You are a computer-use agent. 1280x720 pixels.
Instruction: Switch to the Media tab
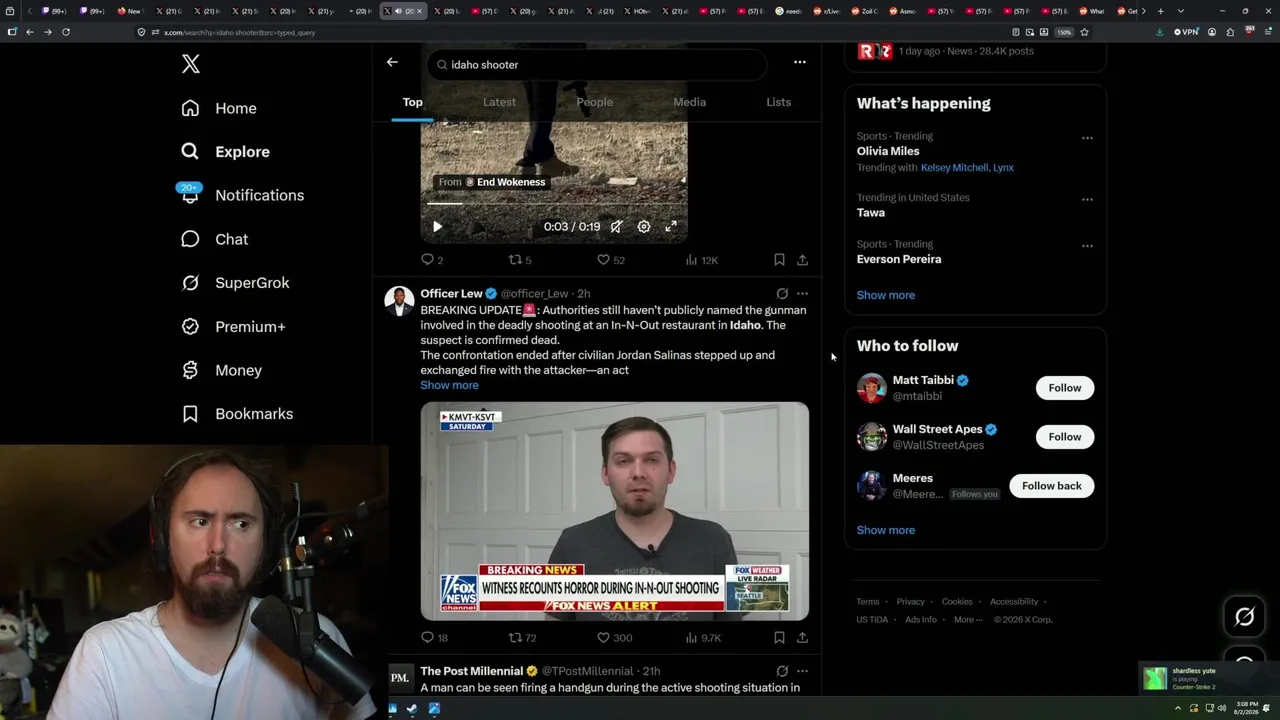689,102
